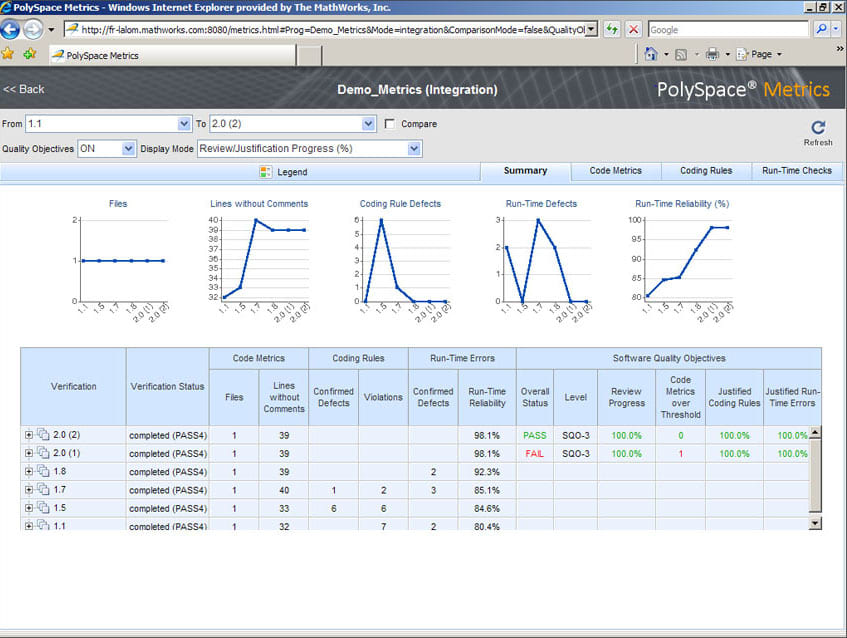Click the RSS feeds icon
This screenshot has width=847, height=638.
click(680, 53)
